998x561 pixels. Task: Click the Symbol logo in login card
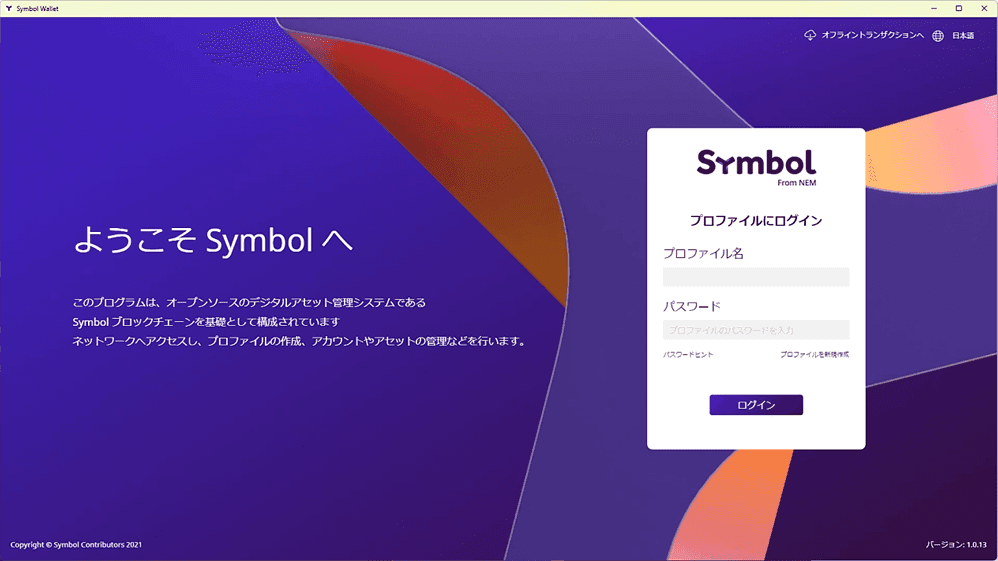tap(756, 163)
